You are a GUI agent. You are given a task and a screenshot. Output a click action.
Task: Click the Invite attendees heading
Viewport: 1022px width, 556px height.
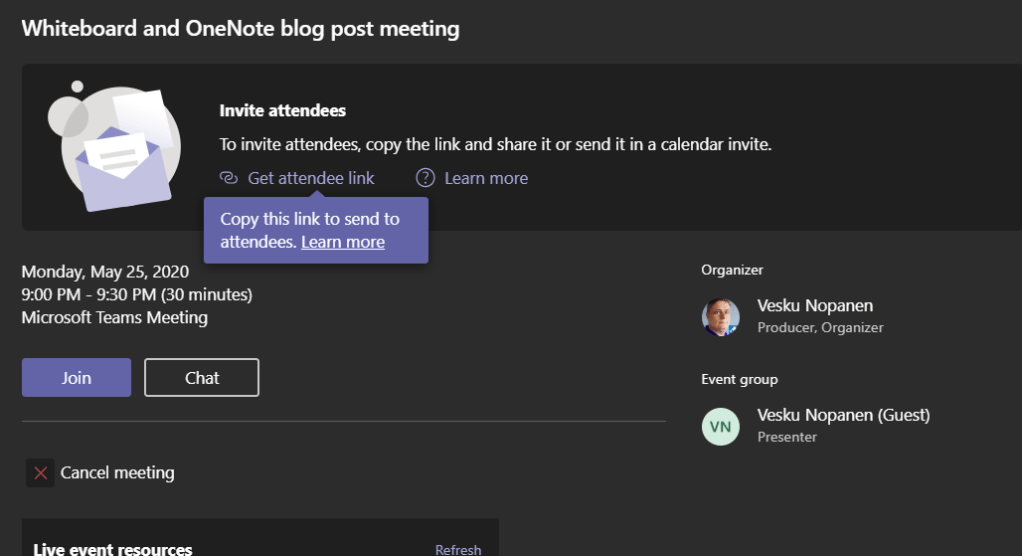283,111
